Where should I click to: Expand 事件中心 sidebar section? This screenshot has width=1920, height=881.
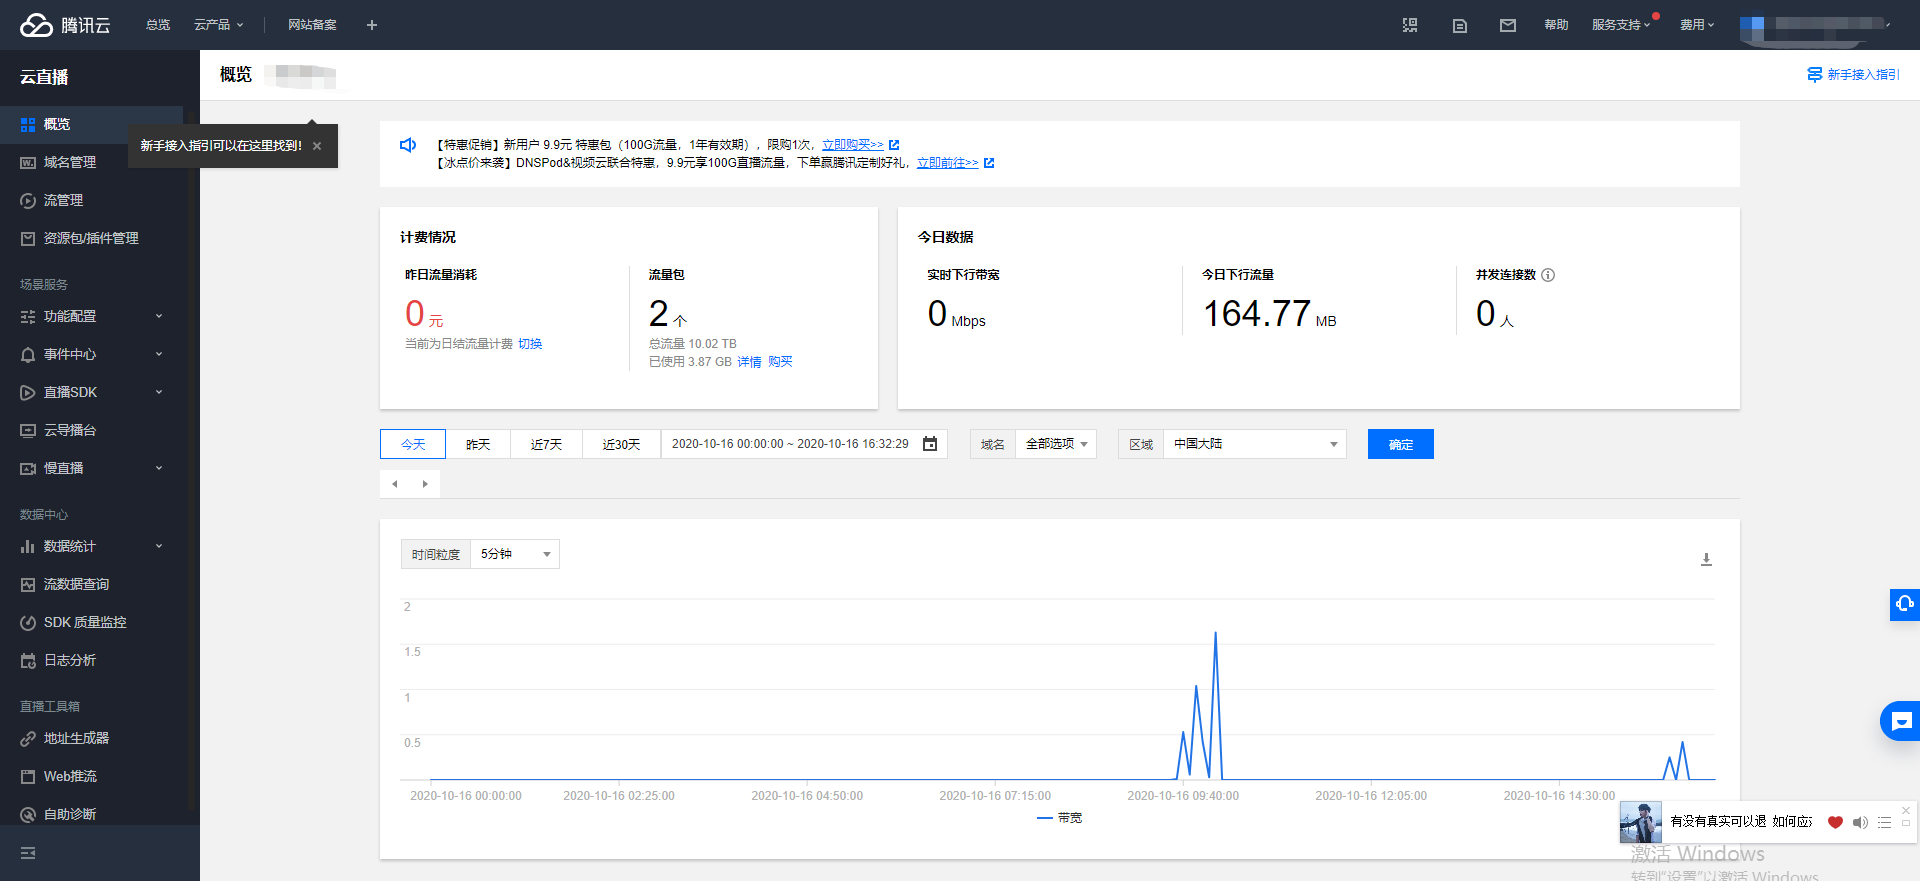point(92,354)
